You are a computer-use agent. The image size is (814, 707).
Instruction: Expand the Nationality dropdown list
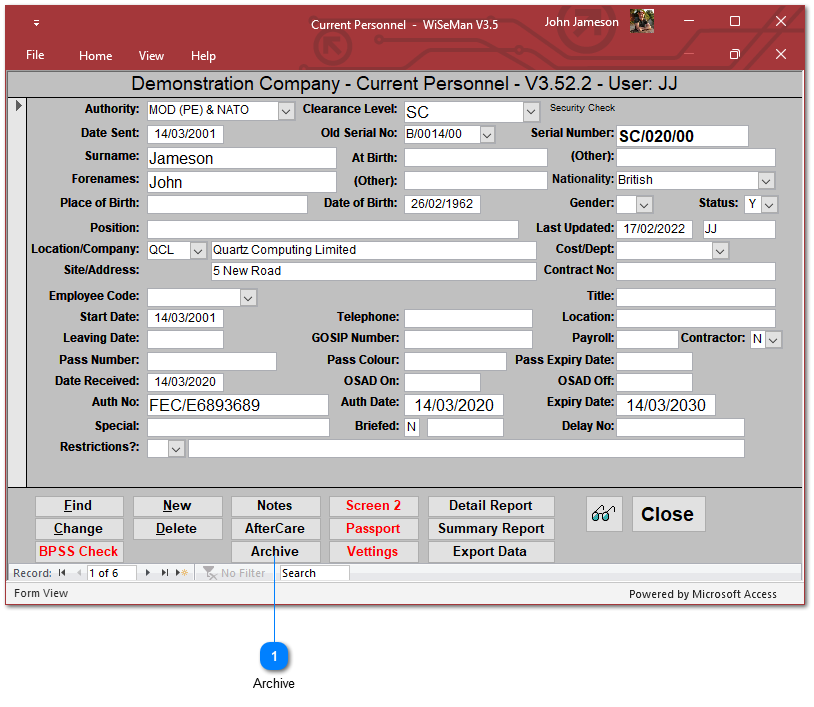766,181
